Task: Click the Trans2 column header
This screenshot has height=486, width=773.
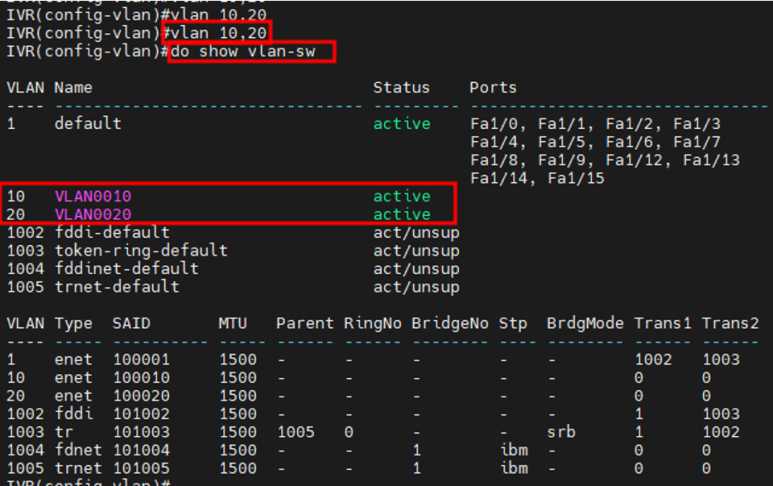Action: pos(730,323)
